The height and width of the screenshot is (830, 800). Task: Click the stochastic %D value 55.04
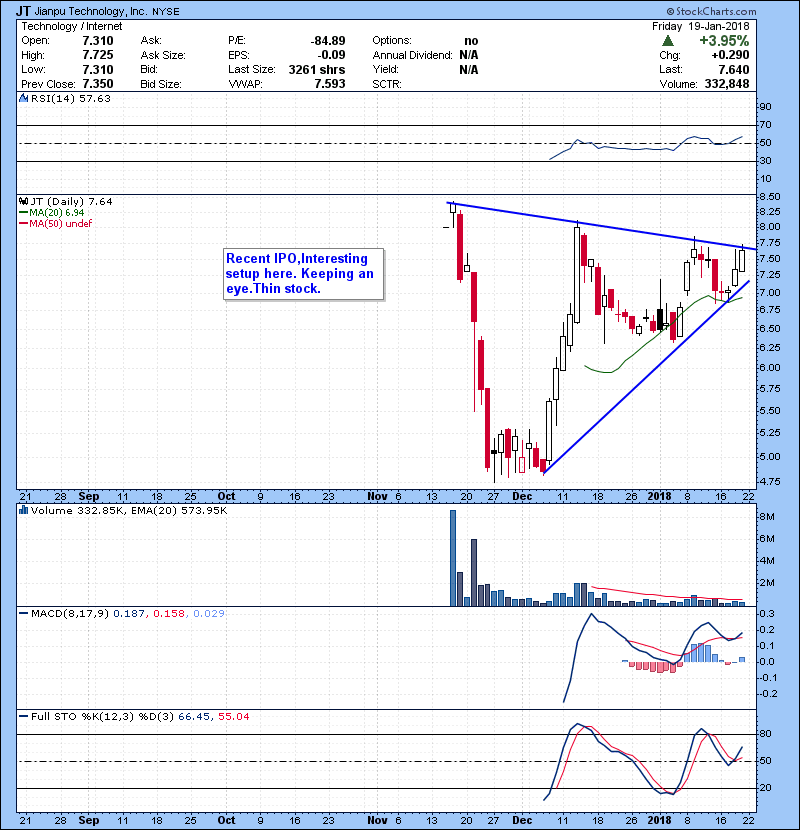(233, 716)
